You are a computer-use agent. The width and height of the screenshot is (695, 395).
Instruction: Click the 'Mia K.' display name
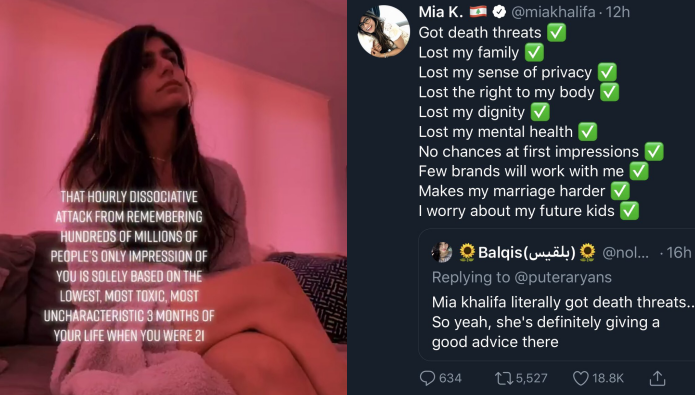[441, 12]
